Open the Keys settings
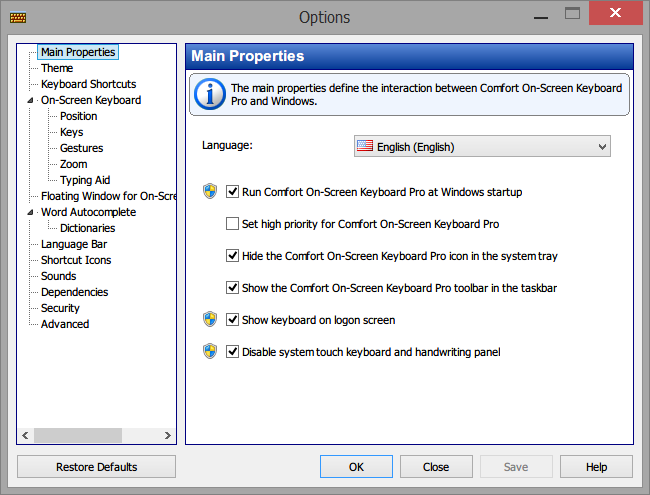650x495 pixels. tap(72, 132)
